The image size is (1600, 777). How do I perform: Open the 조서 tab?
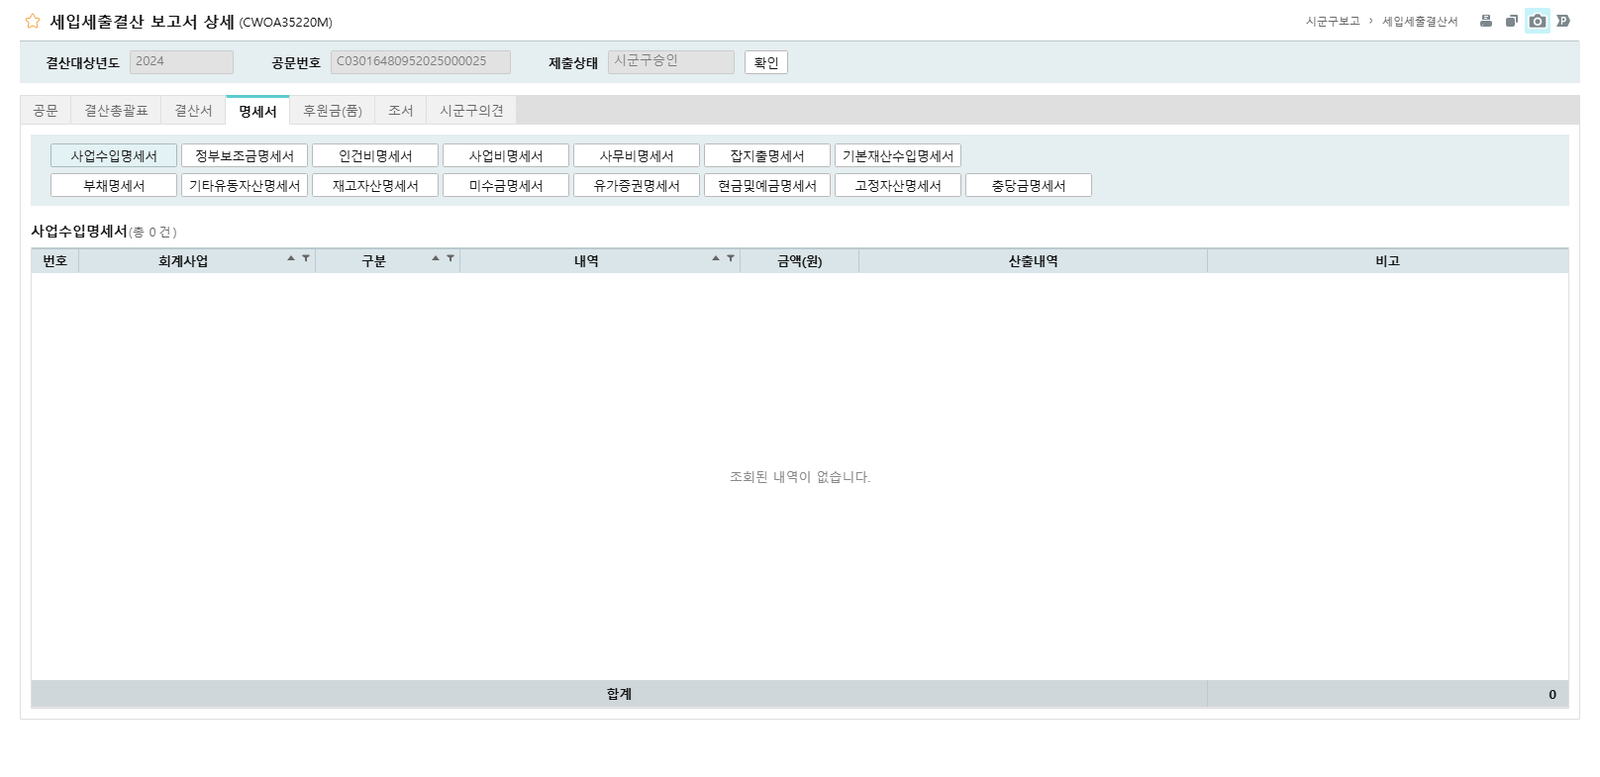pyautogui.click(x=401, y=111)
